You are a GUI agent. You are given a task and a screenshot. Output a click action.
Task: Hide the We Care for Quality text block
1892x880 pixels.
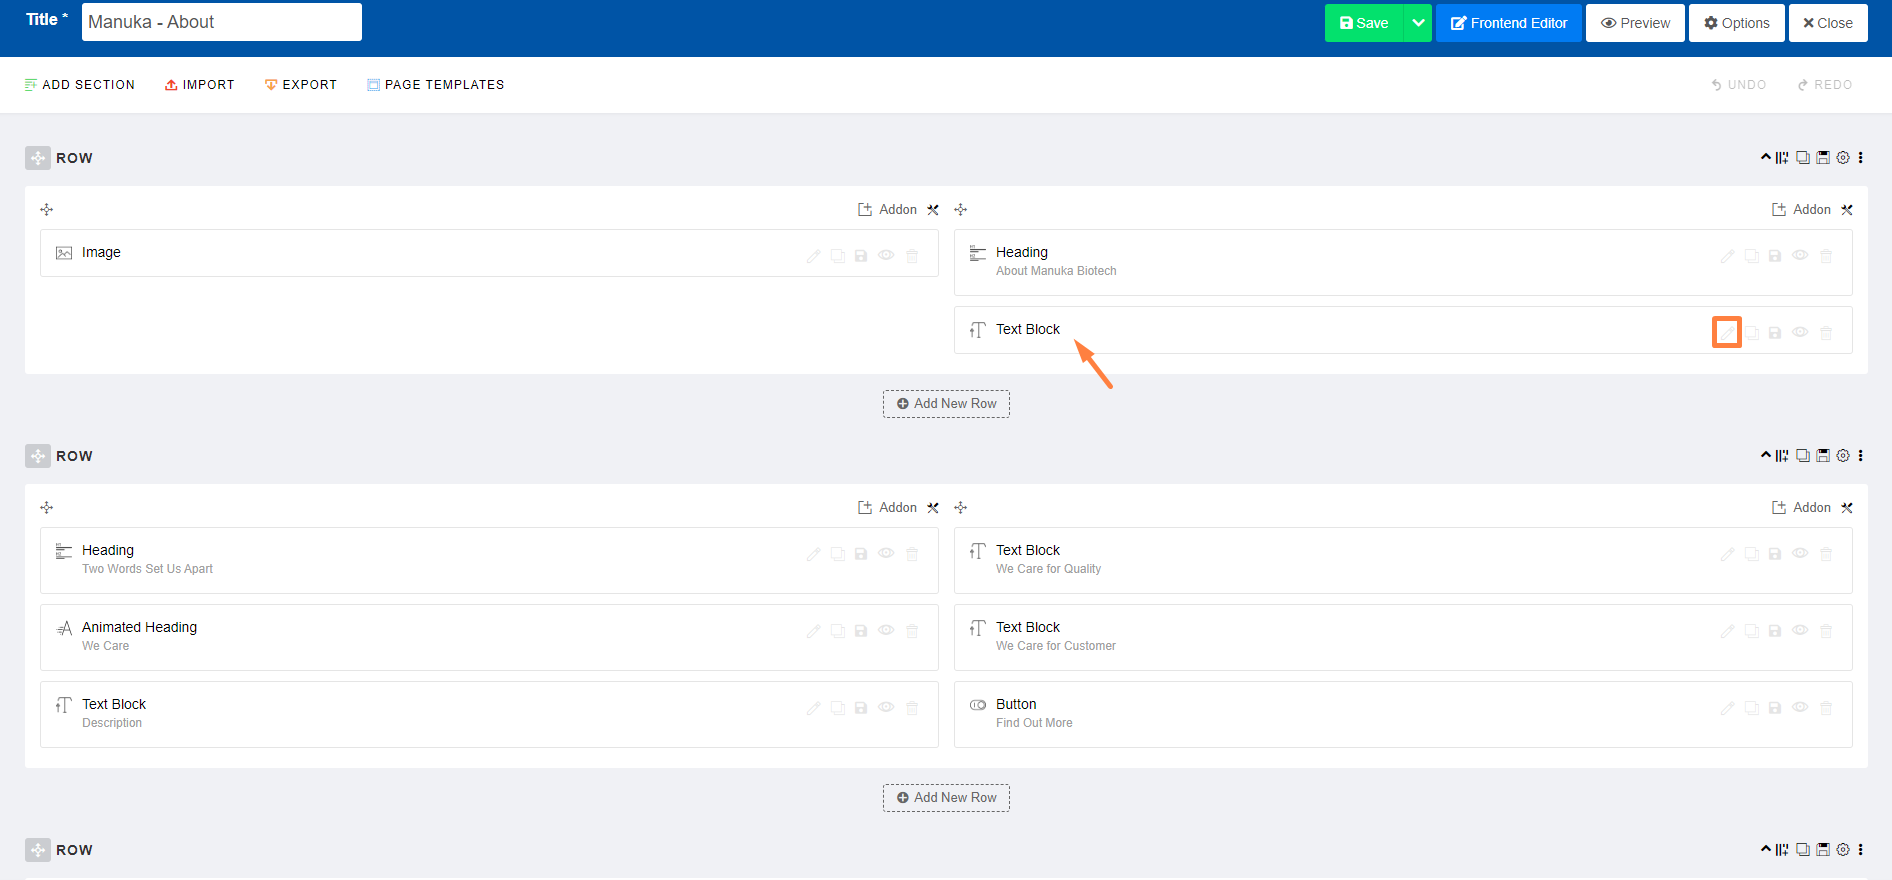1800,554
